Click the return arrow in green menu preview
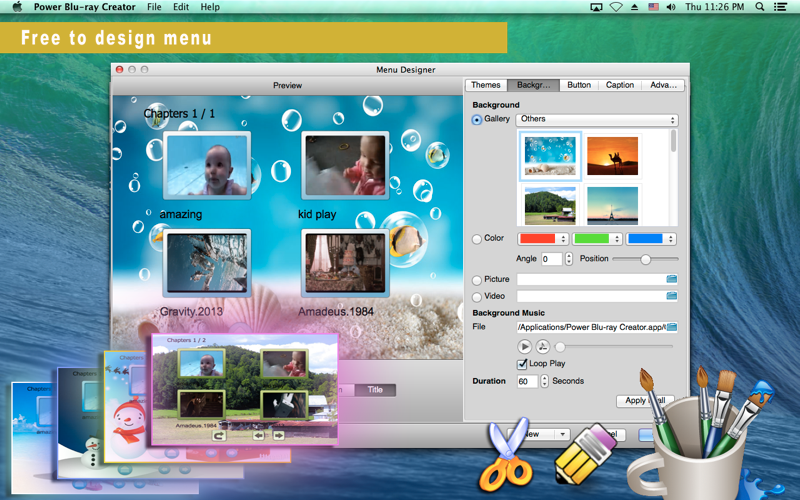This screenshot has width=800, height=500. tap(219, 435)
